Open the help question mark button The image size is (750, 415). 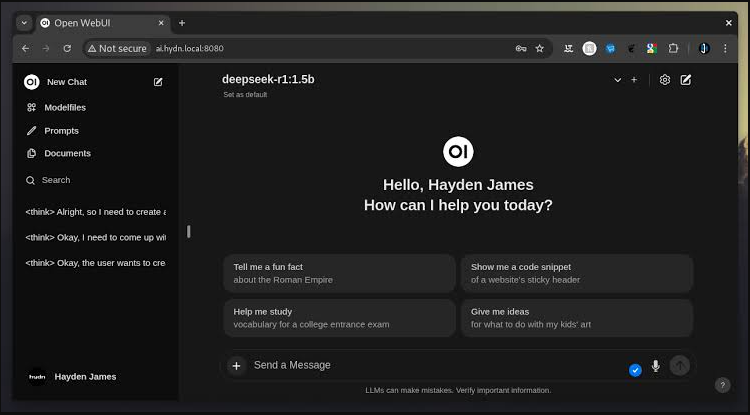tap(723, 385)
